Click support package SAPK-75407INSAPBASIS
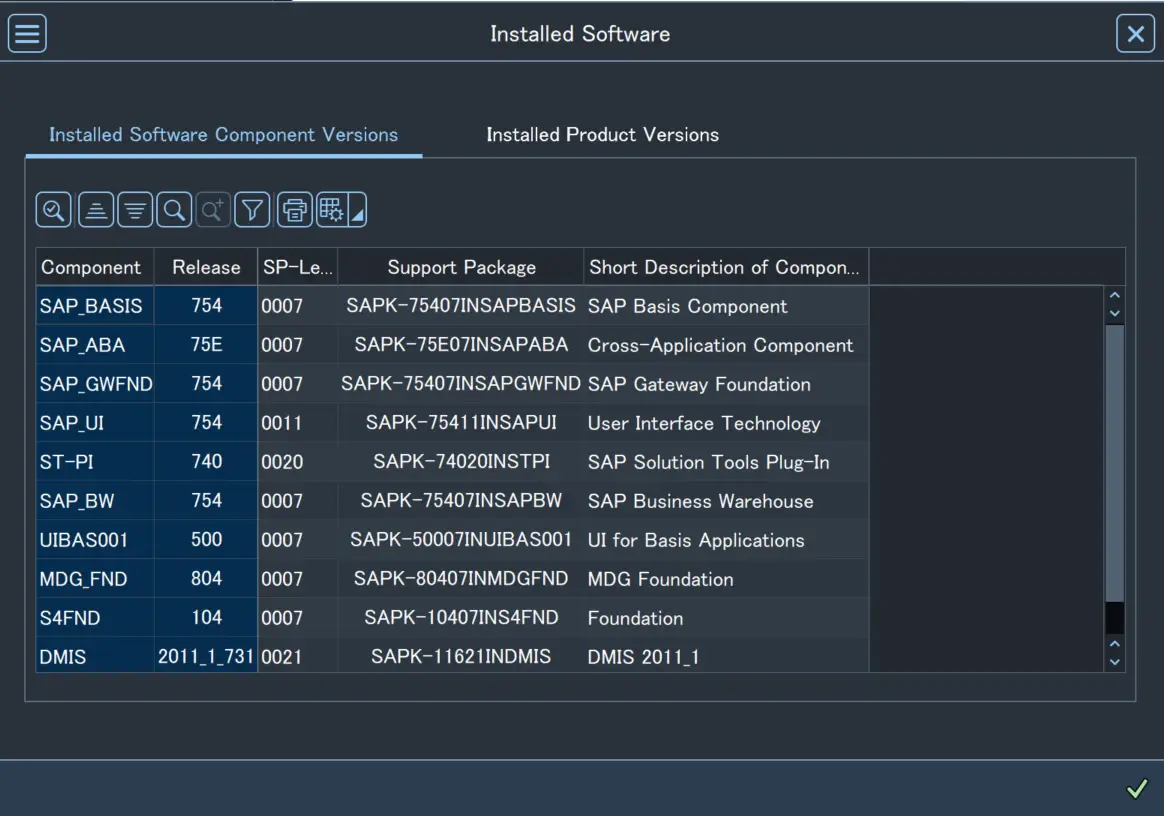1164x816 pixels. coord(460,306)
